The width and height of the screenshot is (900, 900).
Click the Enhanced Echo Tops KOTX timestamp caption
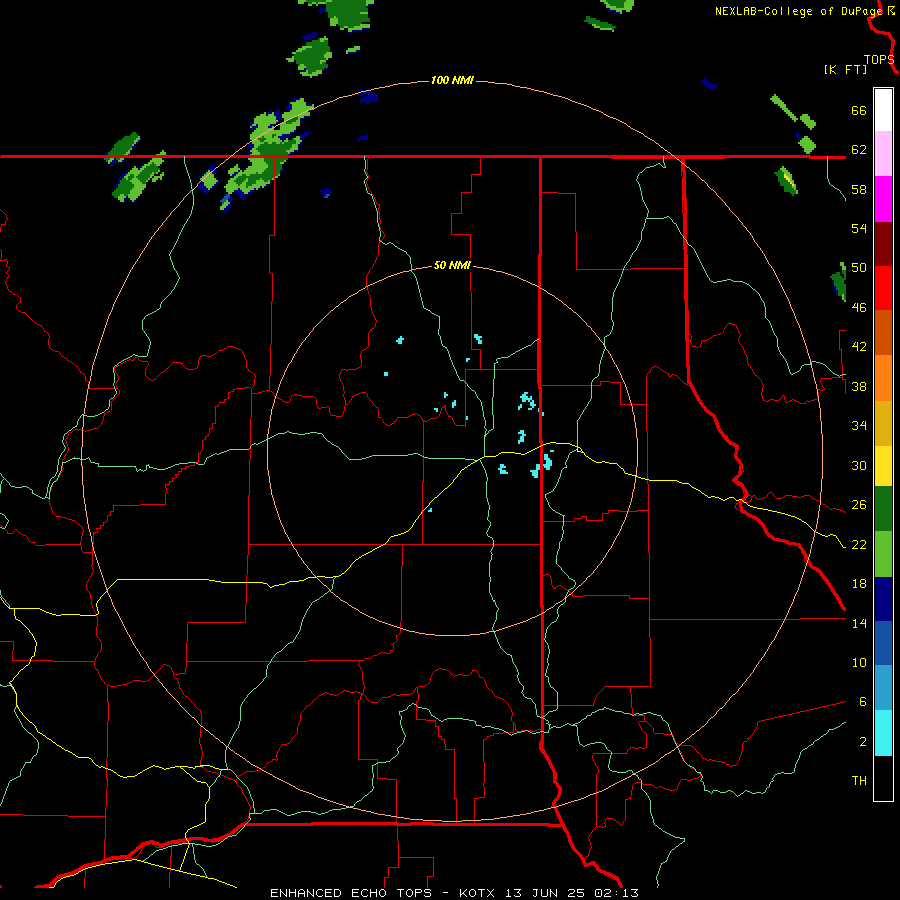point(454,893)
